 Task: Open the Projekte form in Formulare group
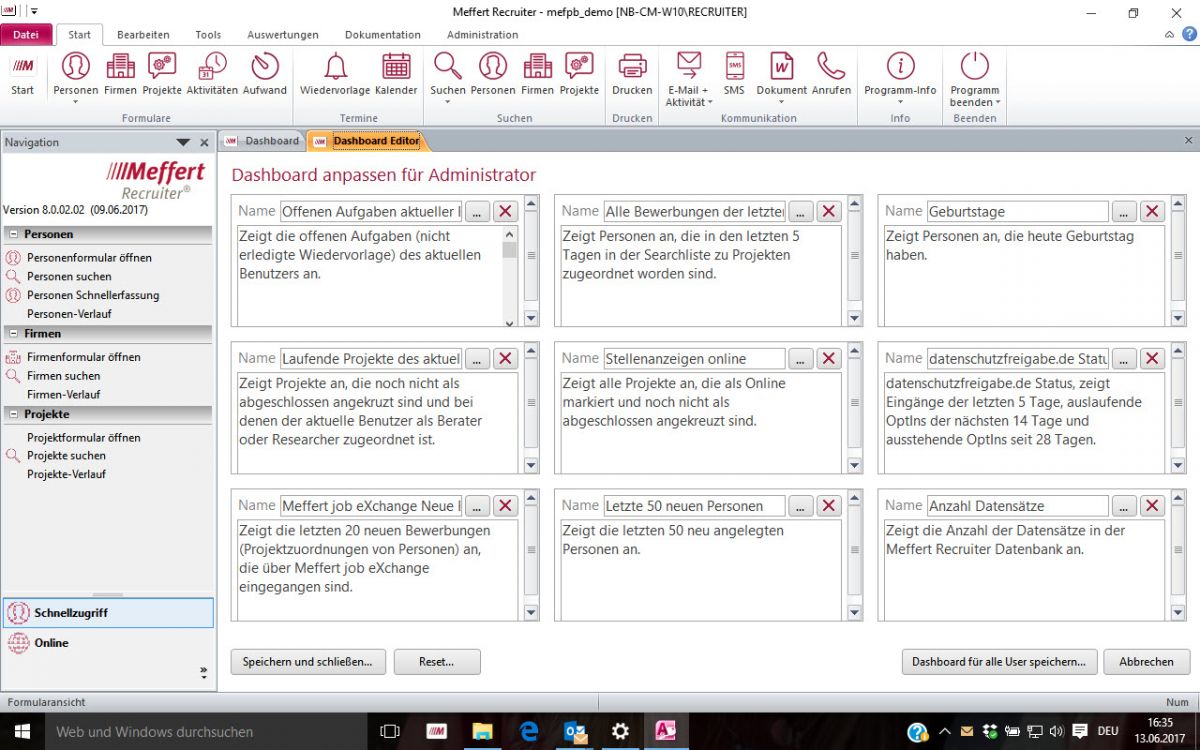click(x=162, y=73)
